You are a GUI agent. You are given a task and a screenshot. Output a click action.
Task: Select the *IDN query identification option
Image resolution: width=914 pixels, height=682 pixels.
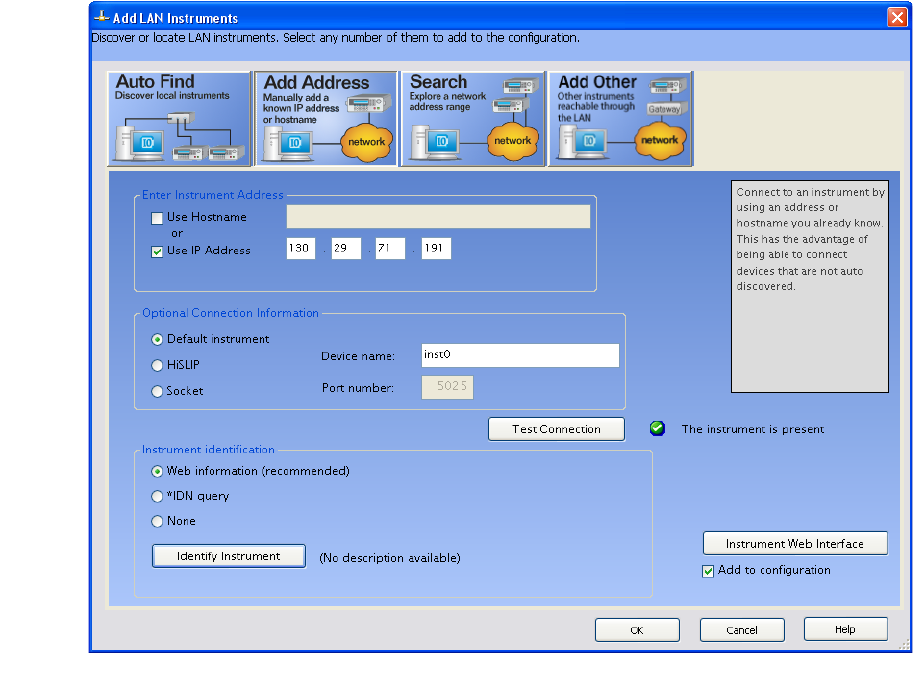[157, 496]
